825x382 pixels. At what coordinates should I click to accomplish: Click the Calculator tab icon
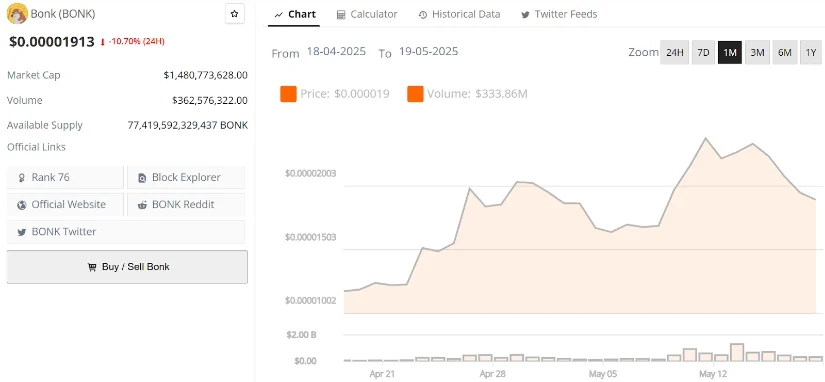(341, 15)
